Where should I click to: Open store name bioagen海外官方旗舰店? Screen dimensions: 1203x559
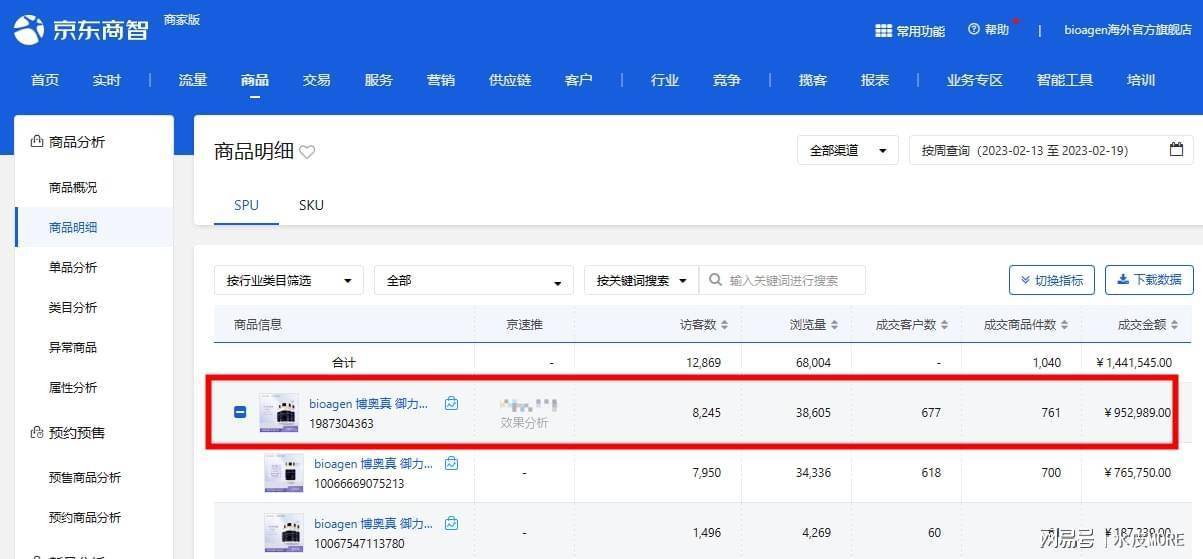[x=1128, y=30]
